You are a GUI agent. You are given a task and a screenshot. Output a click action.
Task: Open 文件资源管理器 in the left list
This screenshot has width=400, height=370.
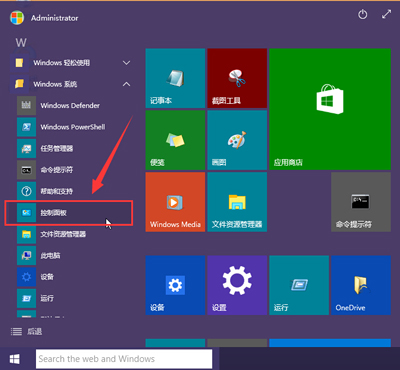(x=70, y=234)
